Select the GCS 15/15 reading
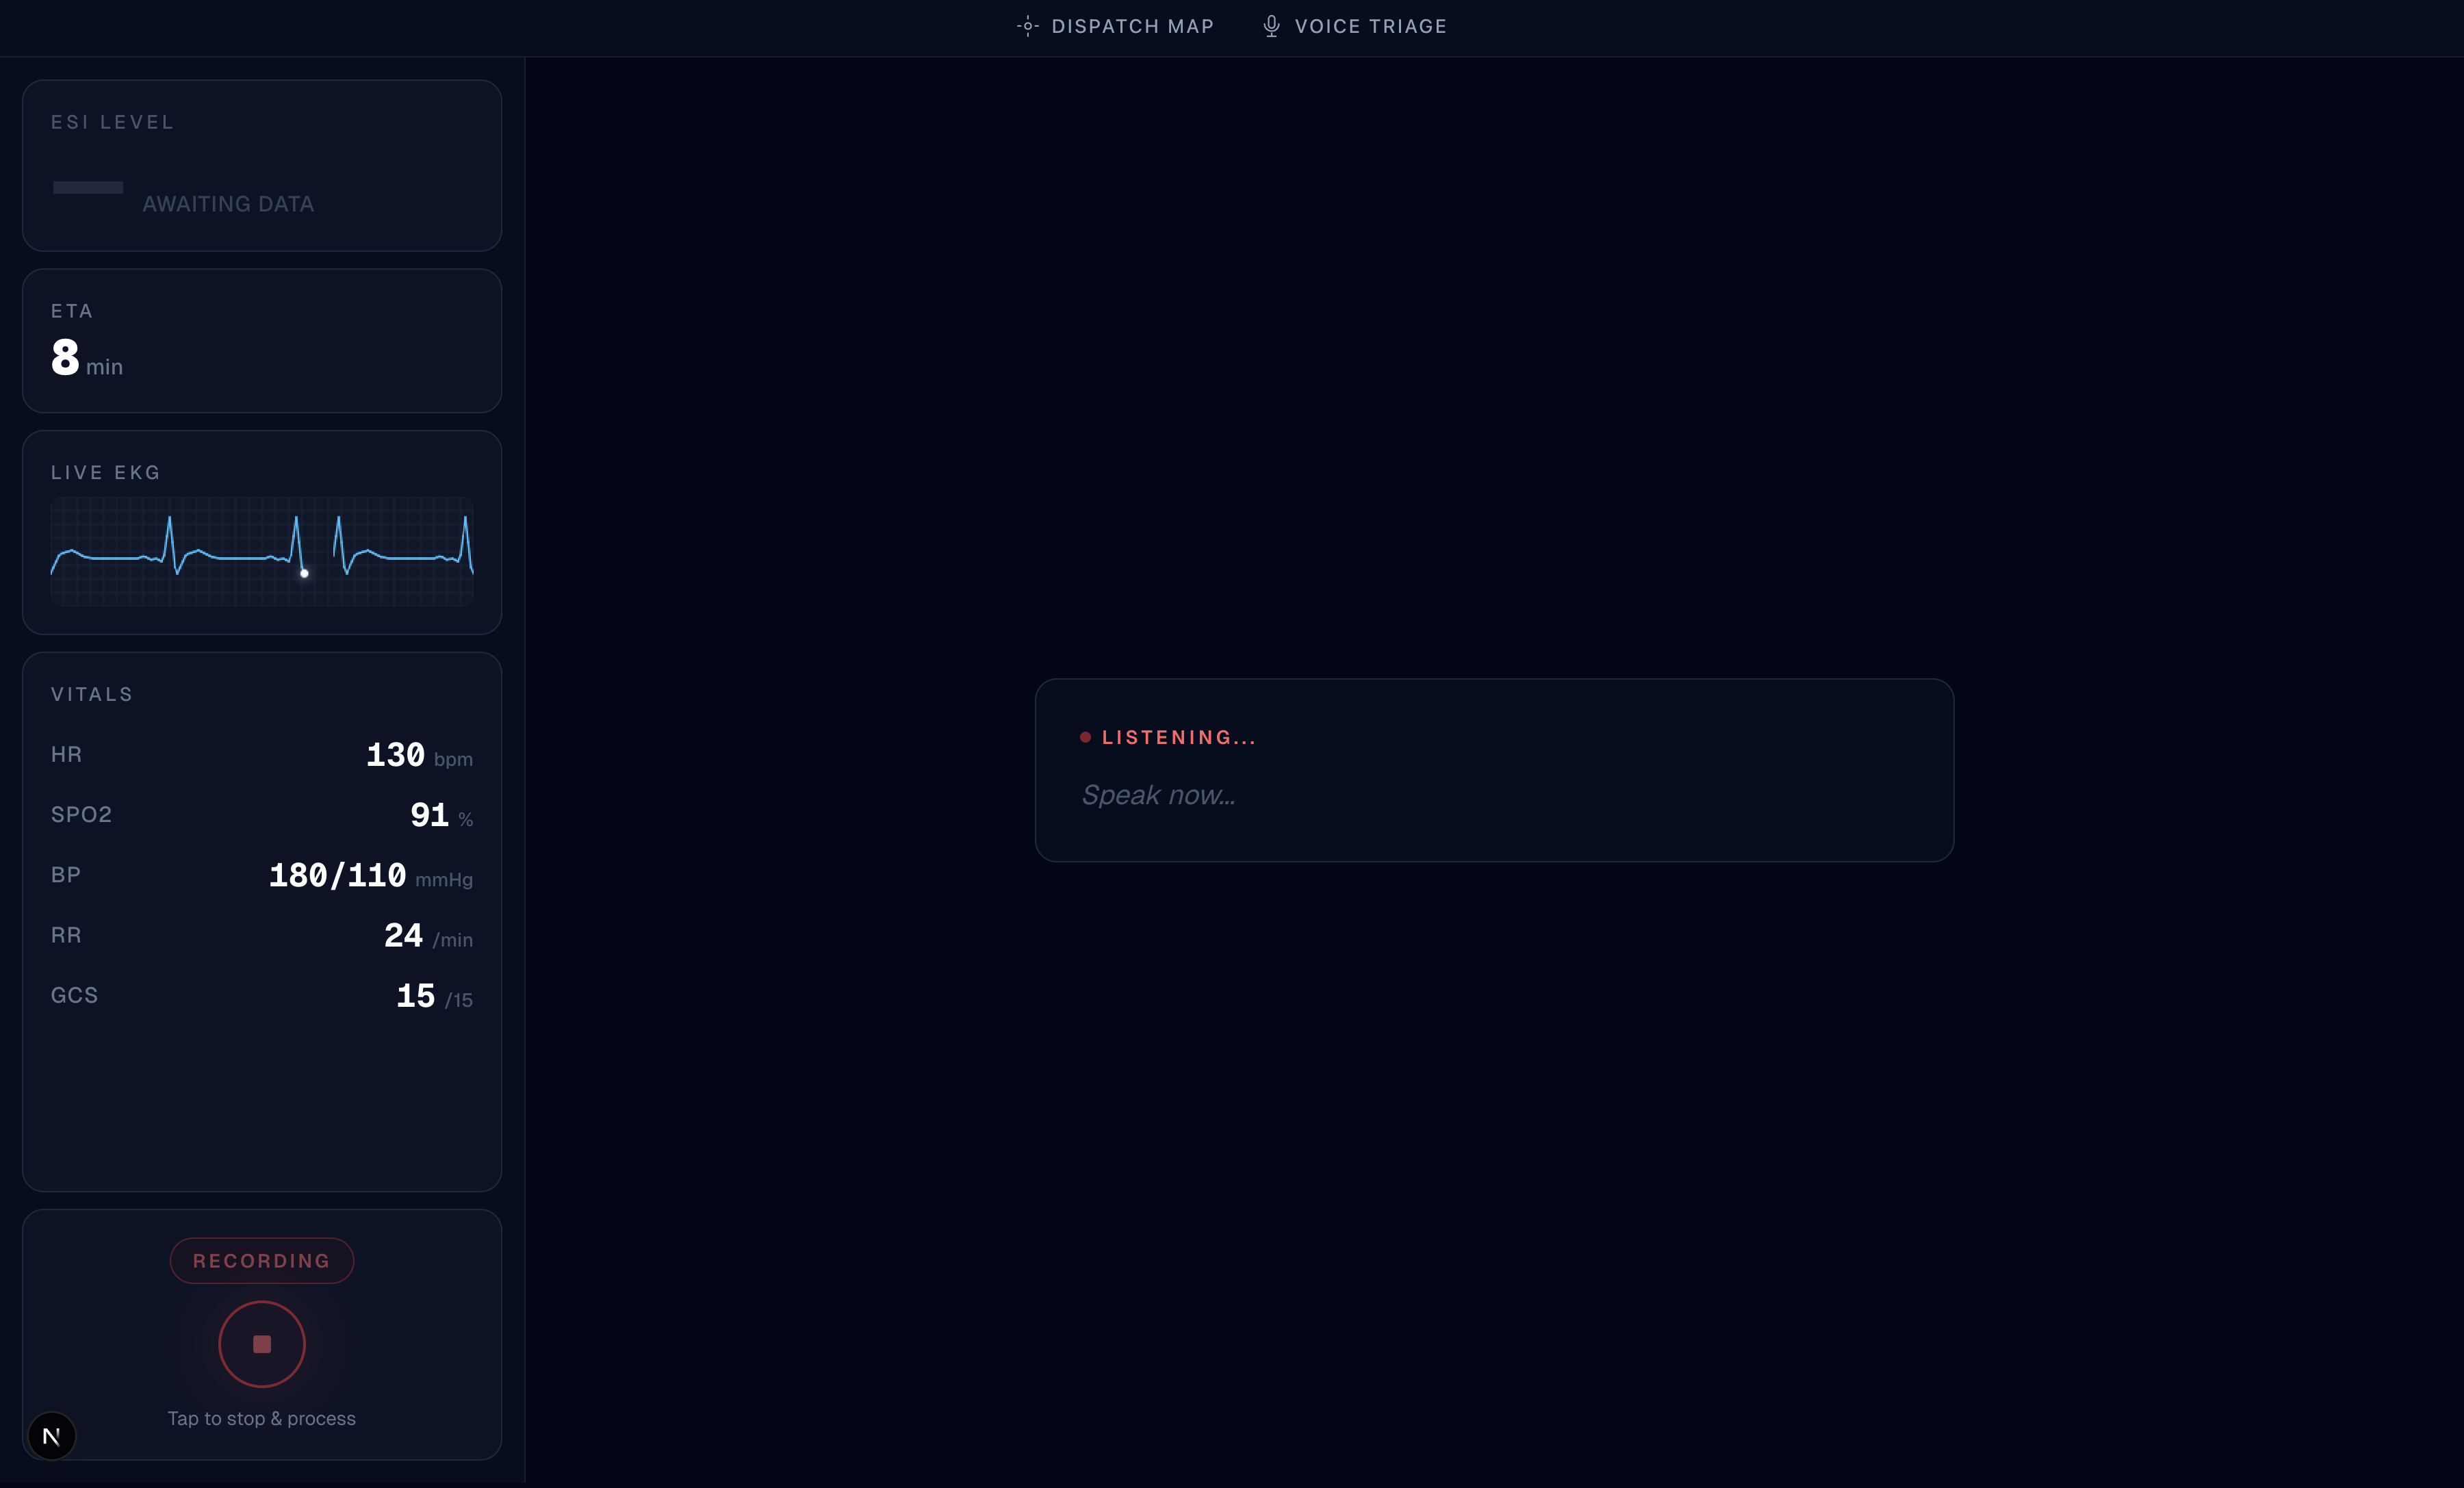This screenshot has height=1488, width=2464. 415,996
